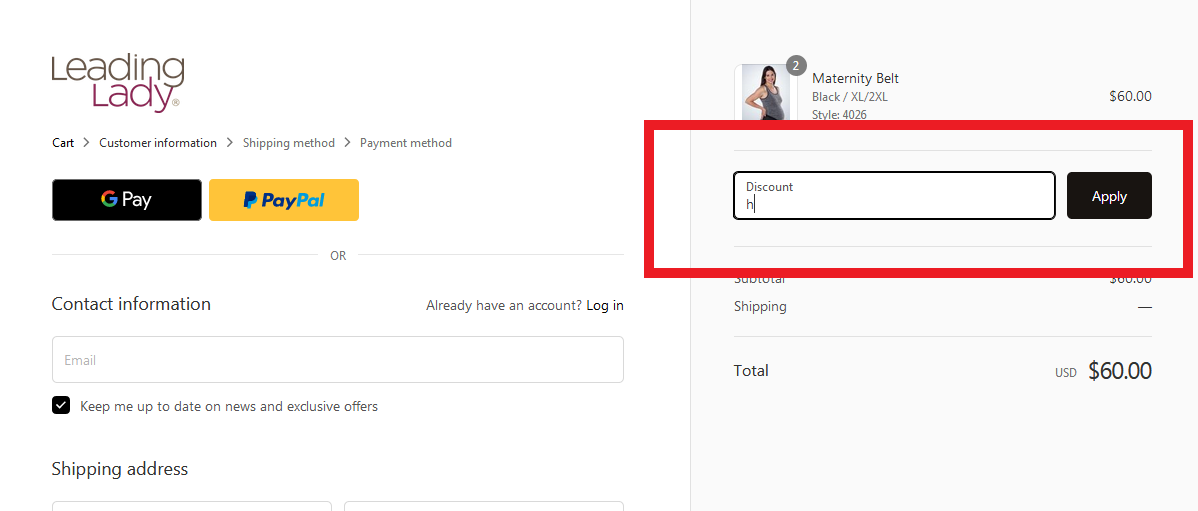This screenshot has height=511, width=1198.
Task: Open the Maternity Belt product thumbnail
Action: click(765, 92)
